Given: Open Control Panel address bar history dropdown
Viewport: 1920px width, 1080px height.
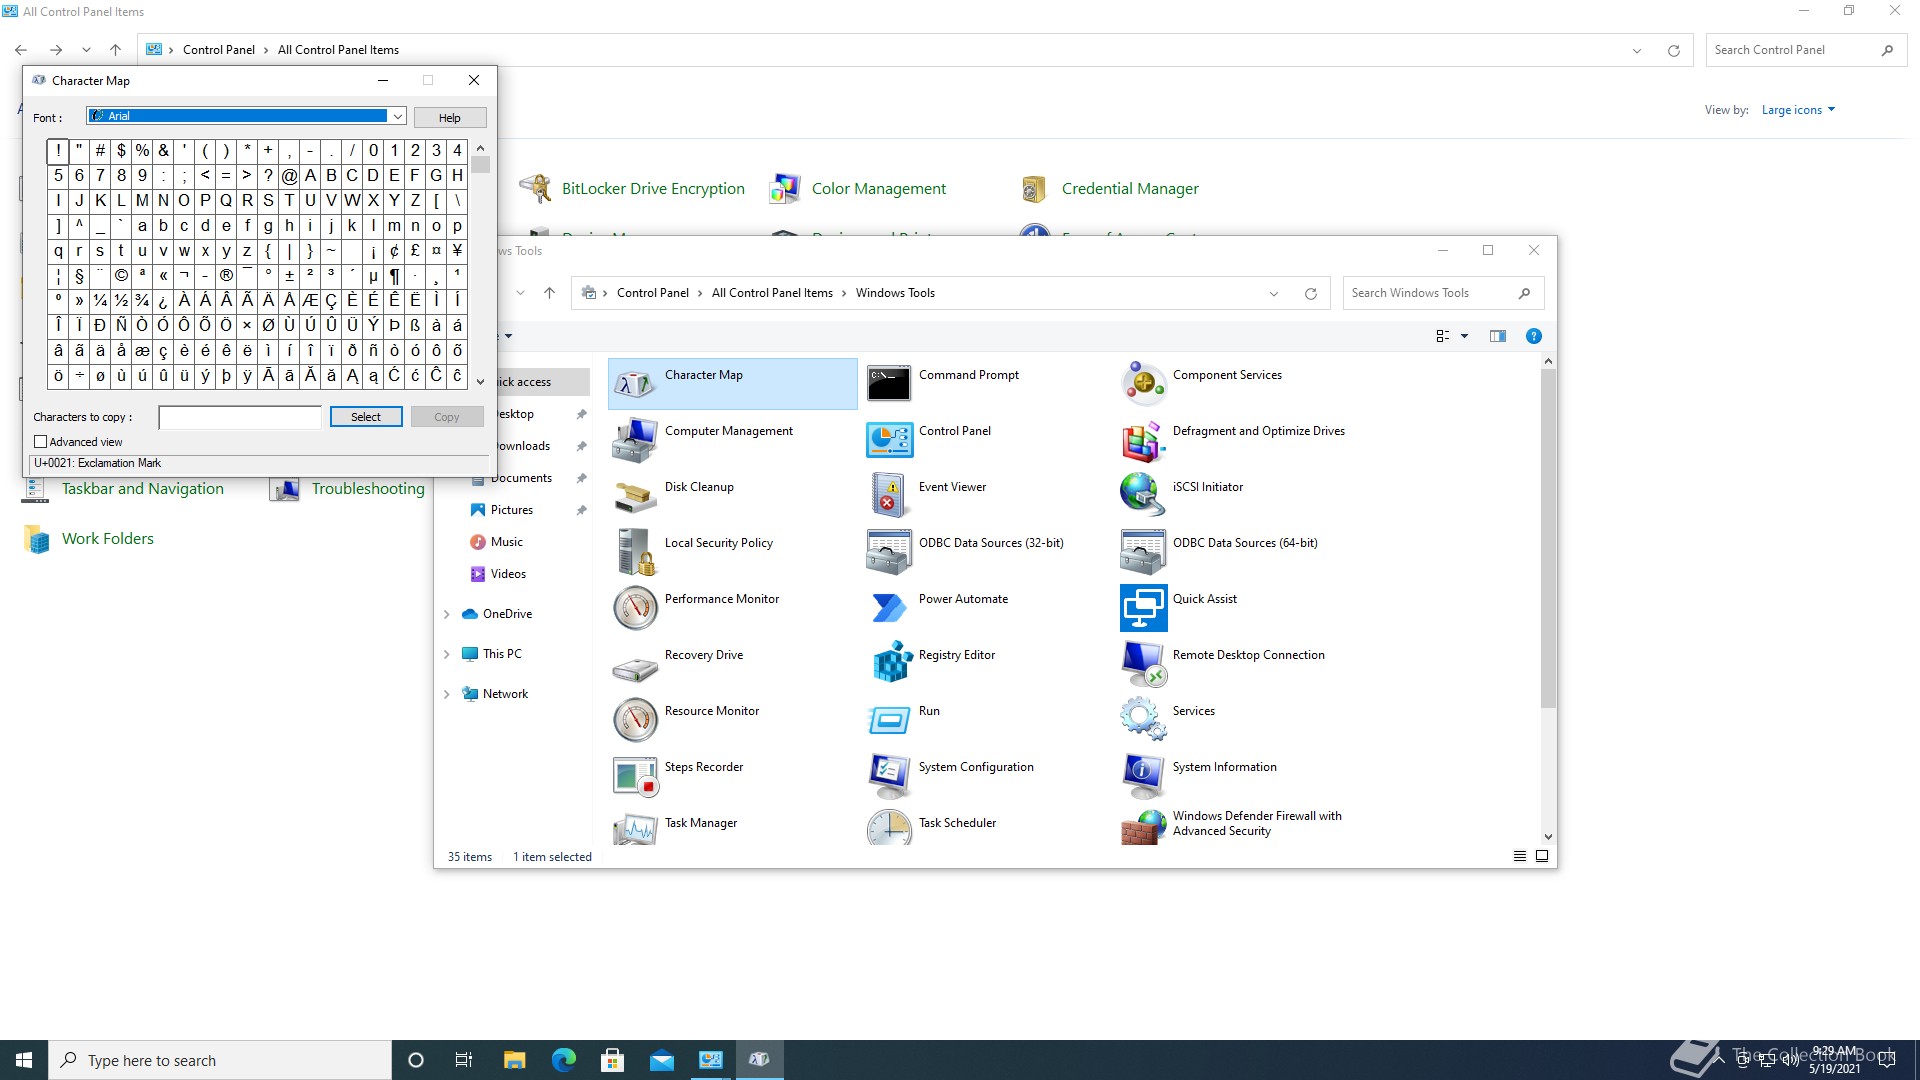Looking at the screenshot, I should pos(1637,50).
